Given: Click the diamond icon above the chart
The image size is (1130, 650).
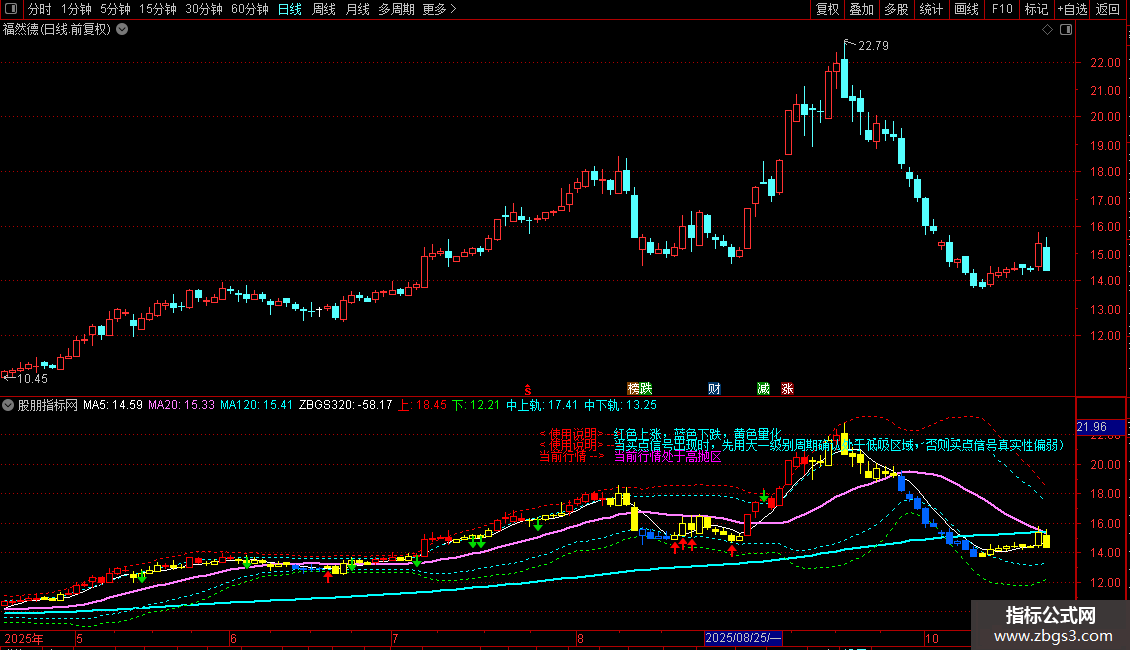Looking at the screenshot, I should tap(1047, 30).
